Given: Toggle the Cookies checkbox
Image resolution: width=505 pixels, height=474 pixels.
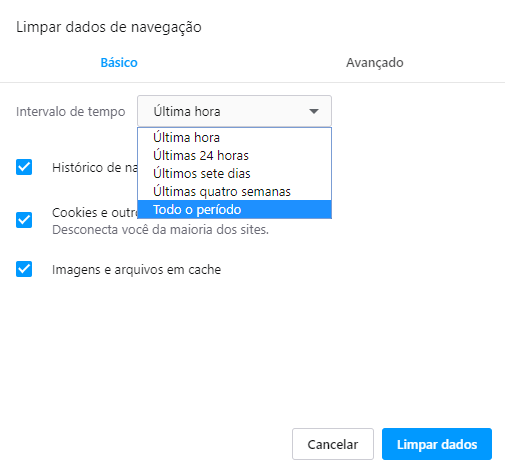Looking at the screenshot, I should [x=24, y=220].
